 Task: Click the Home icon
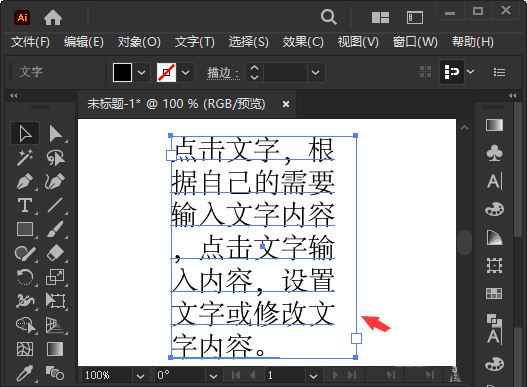coord(53,17)
